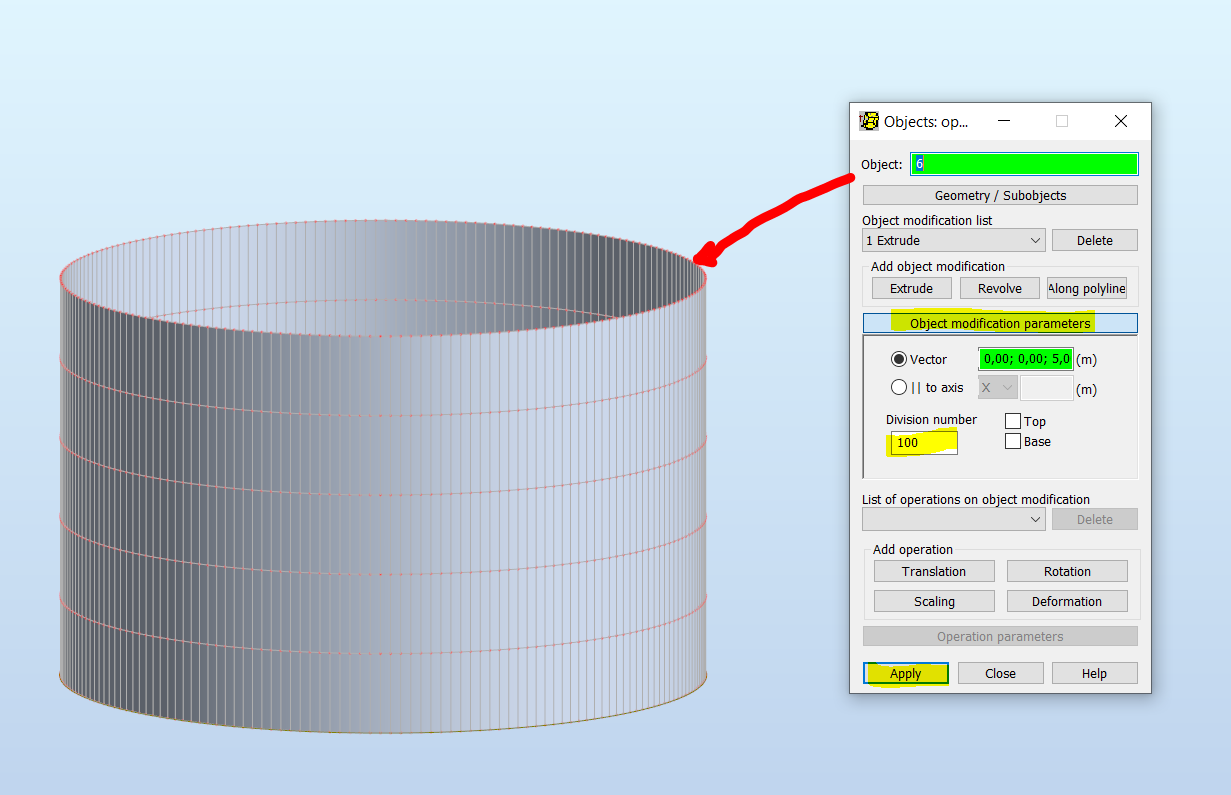Add a Deformation operation
The image size is (1231, 795).
(1067, 600)
